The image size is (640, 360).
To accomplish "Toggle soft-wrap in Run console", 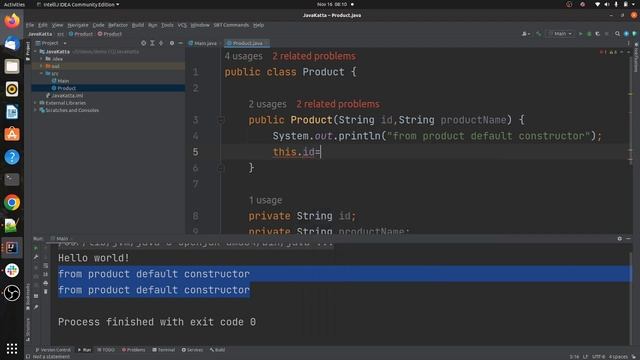I will coord(45,266).
